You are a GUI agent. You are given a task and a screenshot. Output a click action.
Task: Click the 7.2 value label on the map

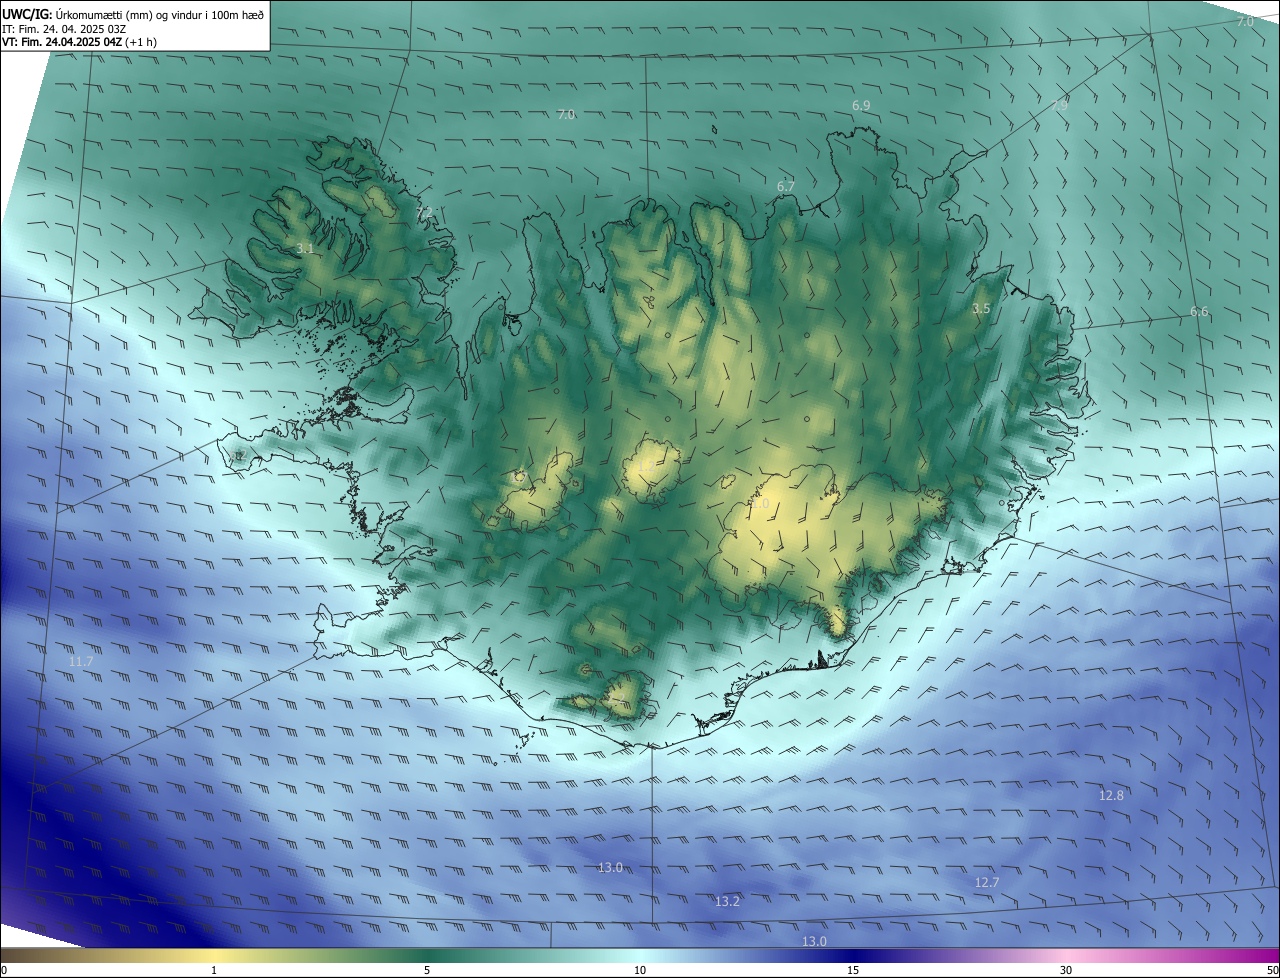coord(425,212)
